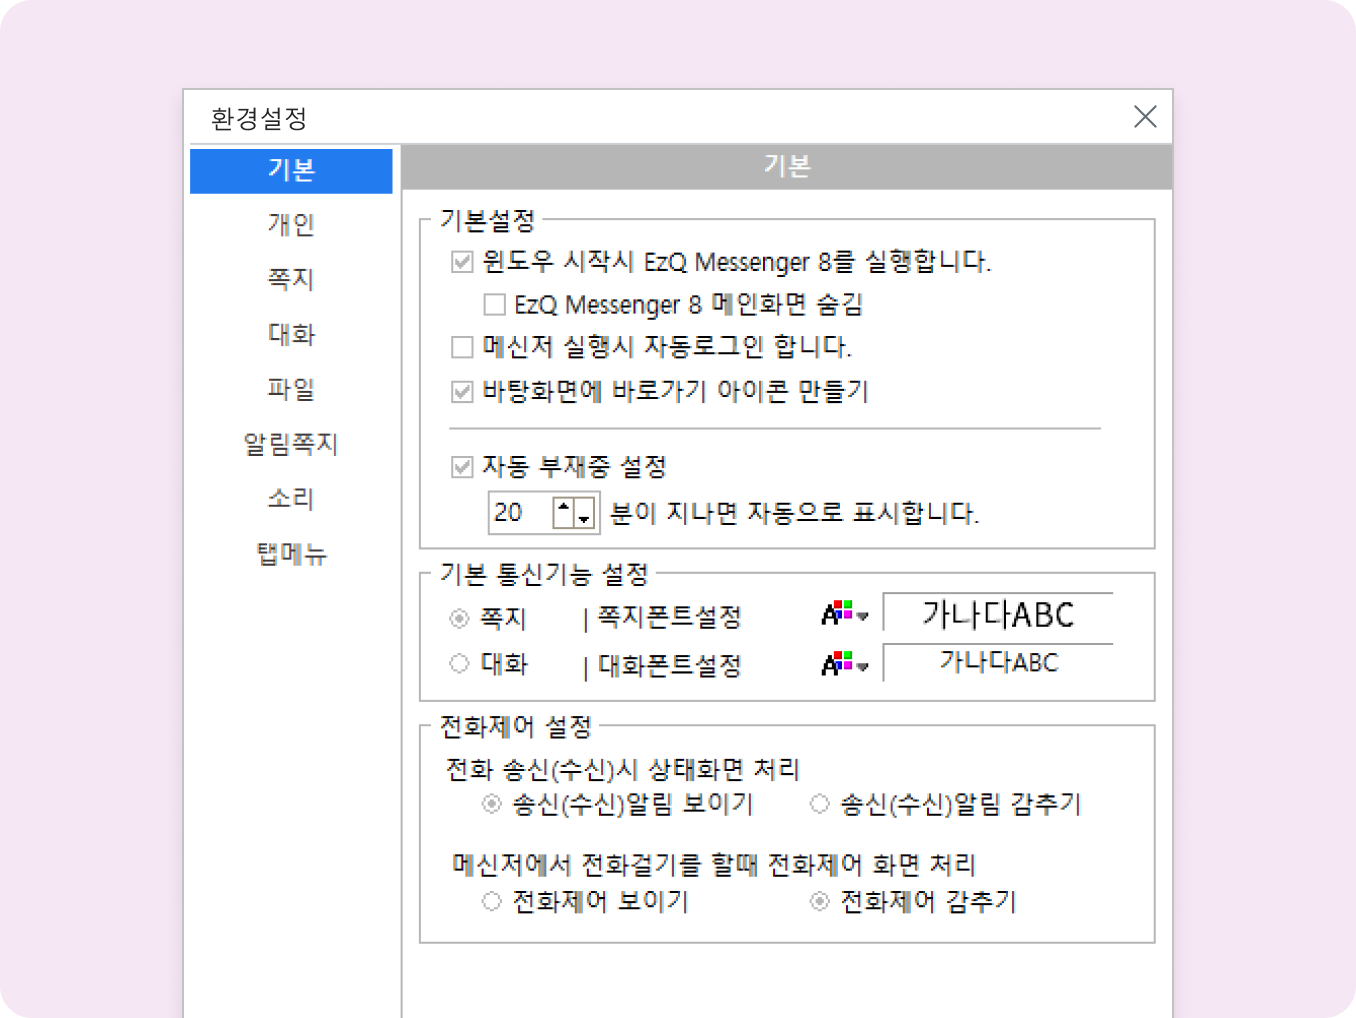Close the 환경설정 window
The width and height of the screenshot is (1356, 1018).
(x=1145, y=117)
